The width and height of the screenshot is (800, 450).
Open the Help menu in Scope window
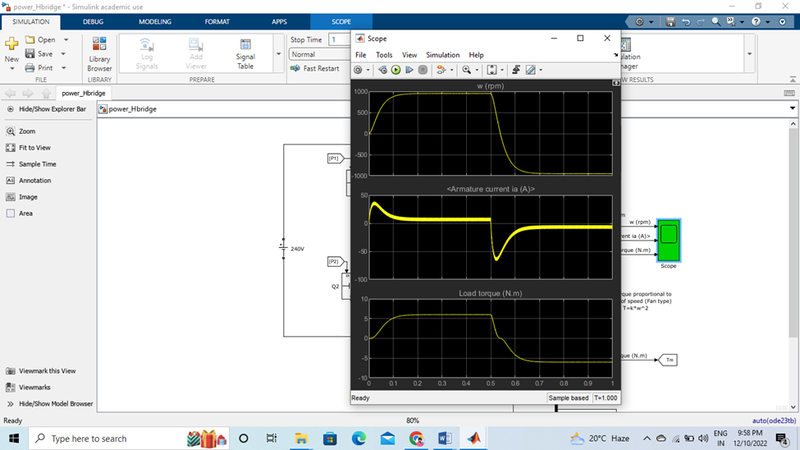click(476, 55)
